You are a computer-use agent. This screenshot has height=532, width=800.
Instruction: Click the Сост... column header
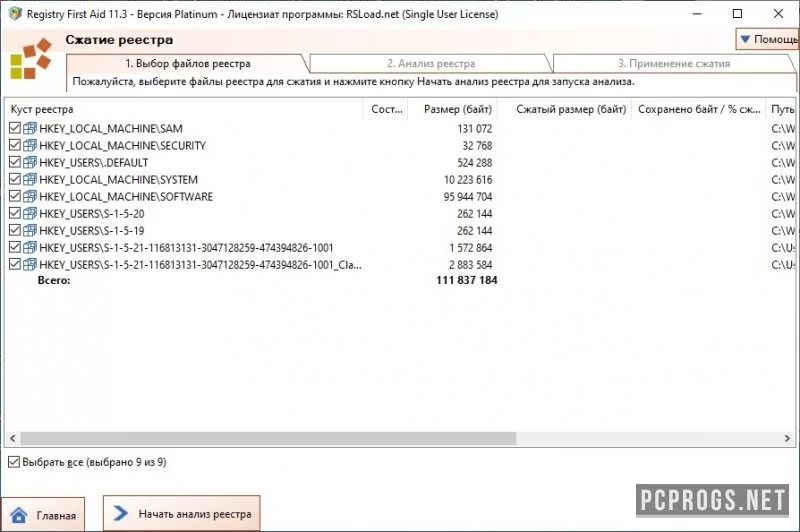(x=386, y=109)
